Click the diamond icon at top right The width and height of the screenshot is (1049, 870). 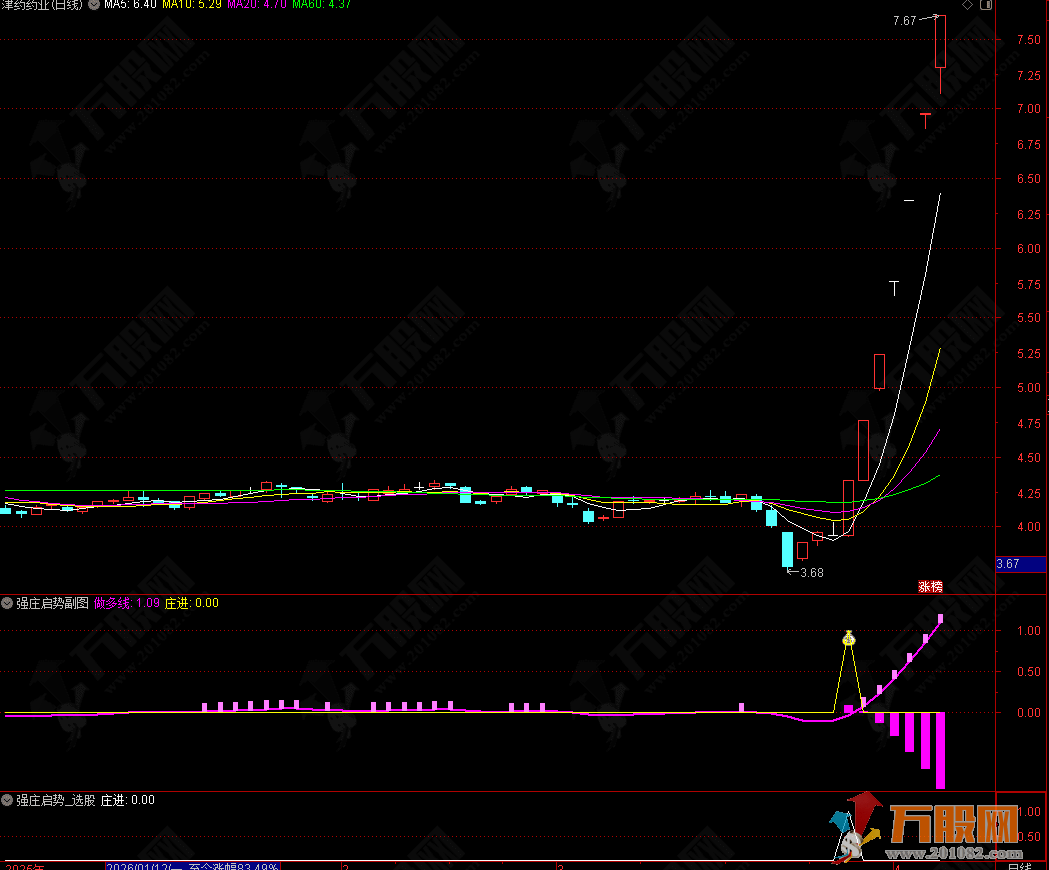[967, 6]
